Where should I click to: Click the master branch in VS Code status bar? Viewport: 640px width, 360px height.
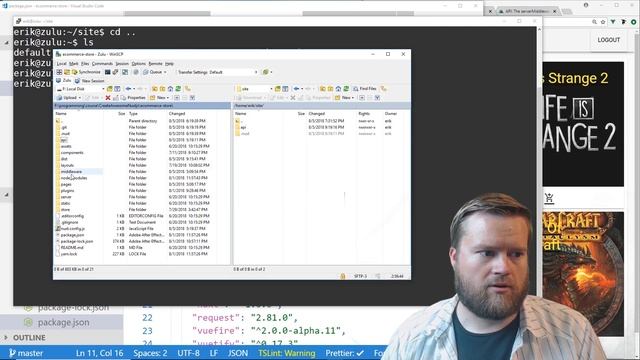click(x=26, y=353)
